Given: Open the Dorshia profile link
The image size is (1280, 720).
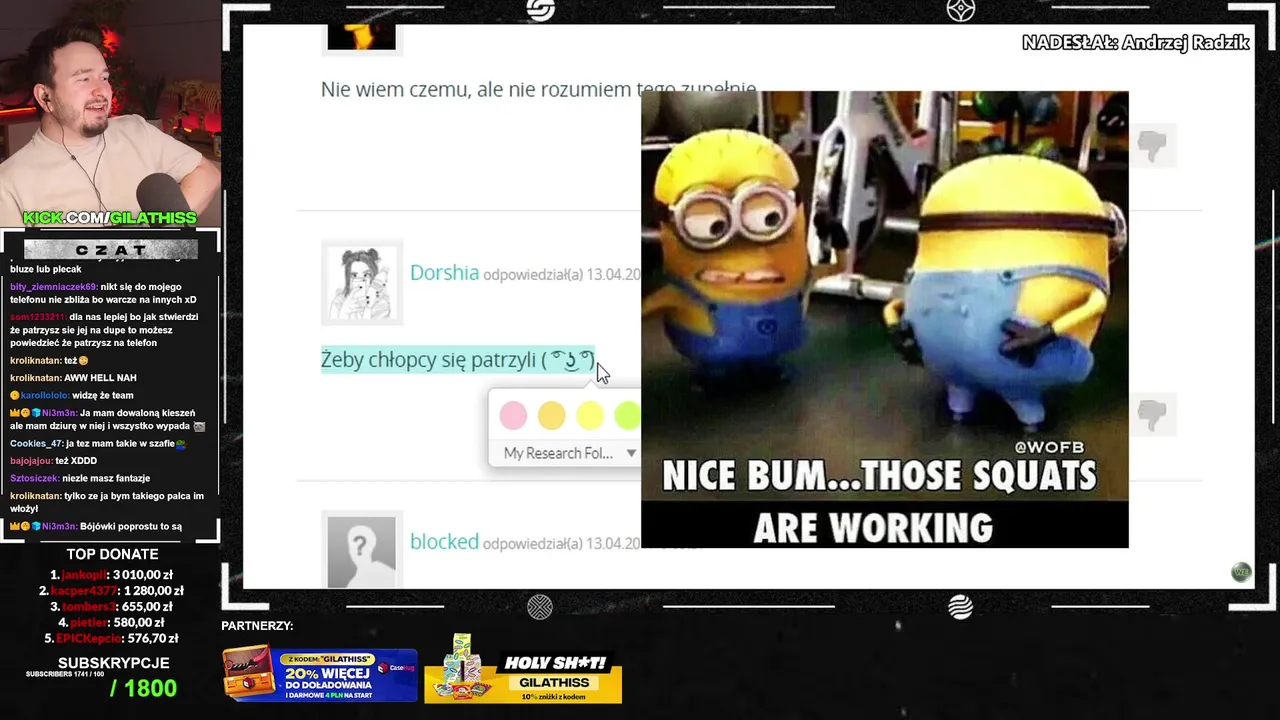Looking at the screenshot, I should (444, 273).
